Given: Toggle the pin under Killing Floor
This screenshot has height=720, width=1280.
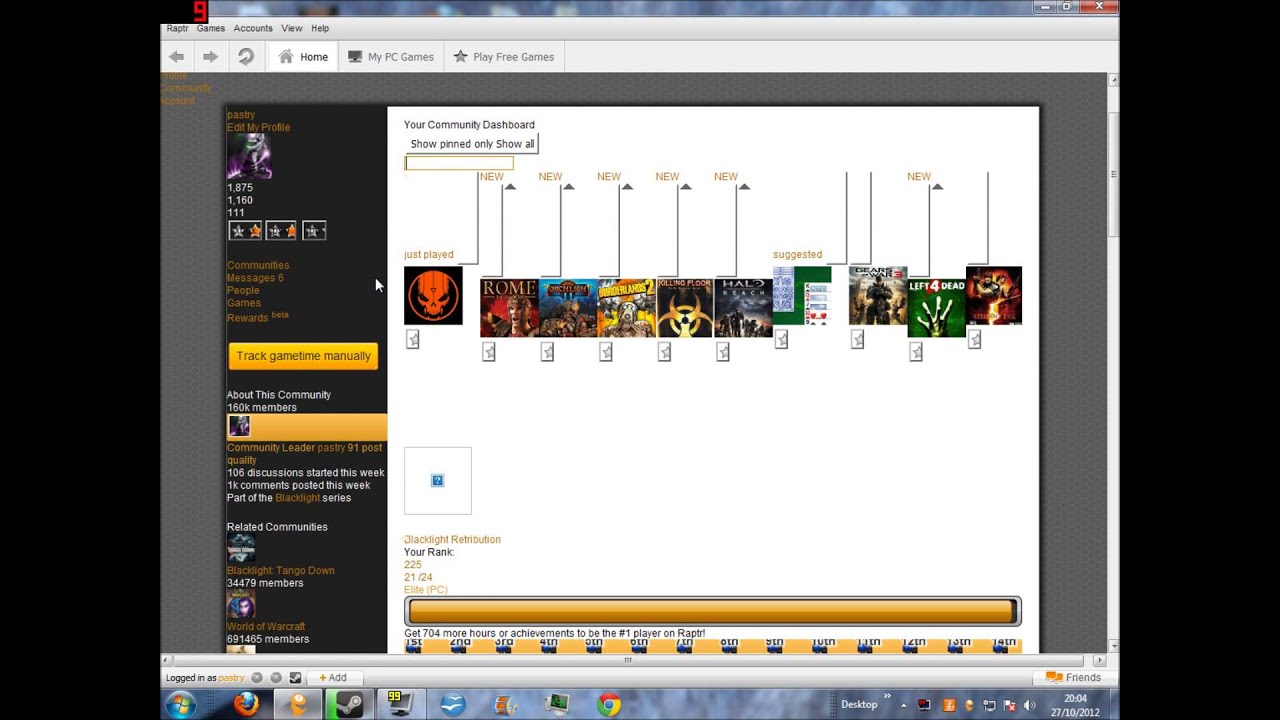Looking at the screenshot, I should (664, 352).
